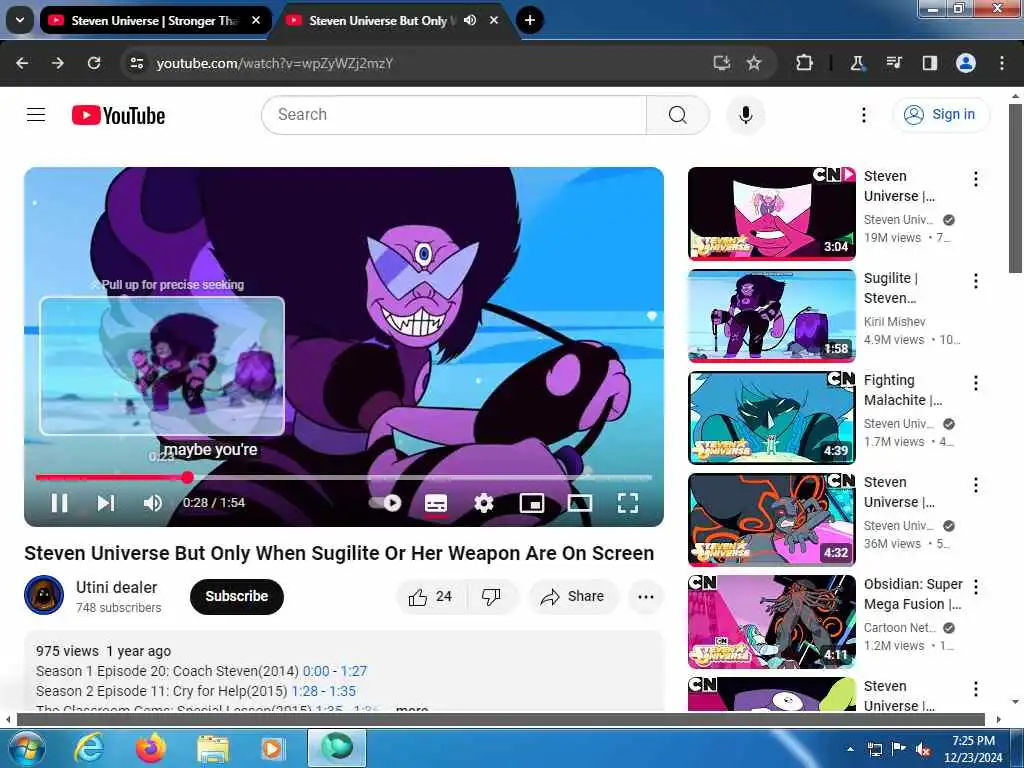Open options for 36M views video
Screen dimensions: 1024x768
[x=976, y=485]
